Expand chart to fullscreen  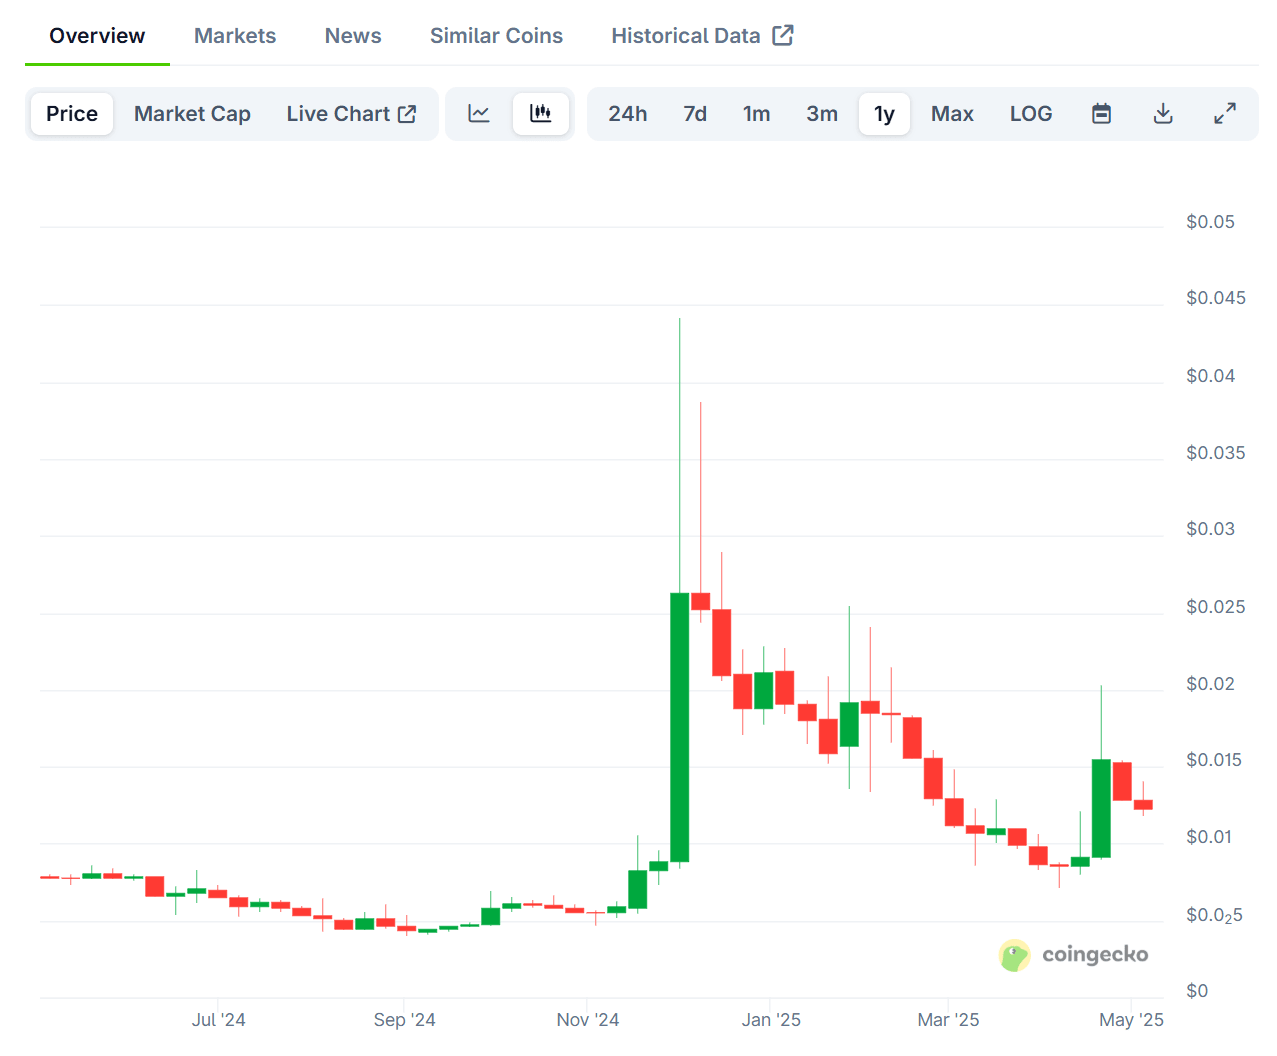tap(1225, 114)
